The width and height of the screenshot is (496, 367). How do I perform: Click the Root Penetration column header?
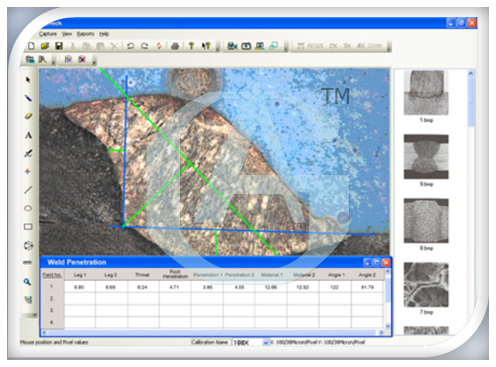(x=175, y=274)
